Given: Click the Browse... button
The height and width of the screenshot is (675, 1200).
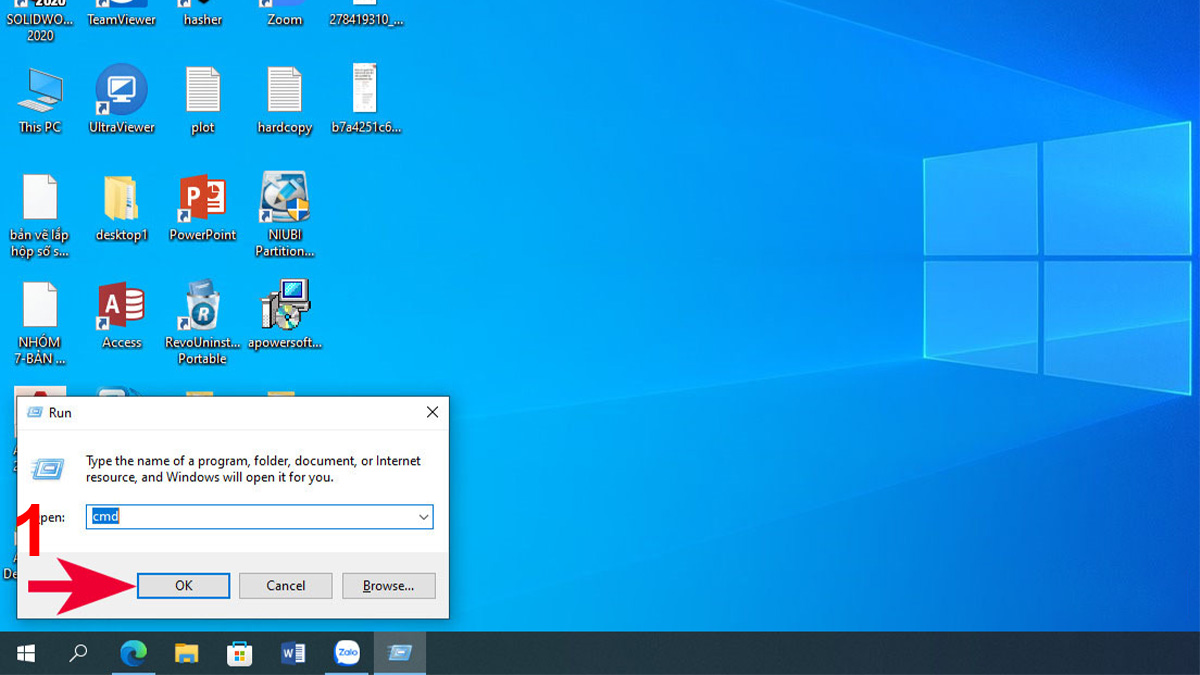Looking at the screenshot, I should tap(388, 586).
